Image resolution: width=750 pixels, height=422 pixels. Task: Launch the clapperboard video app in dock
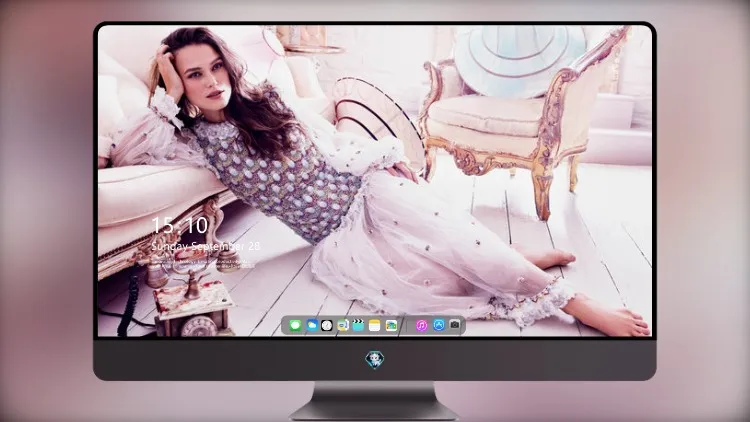click(358, 325)
